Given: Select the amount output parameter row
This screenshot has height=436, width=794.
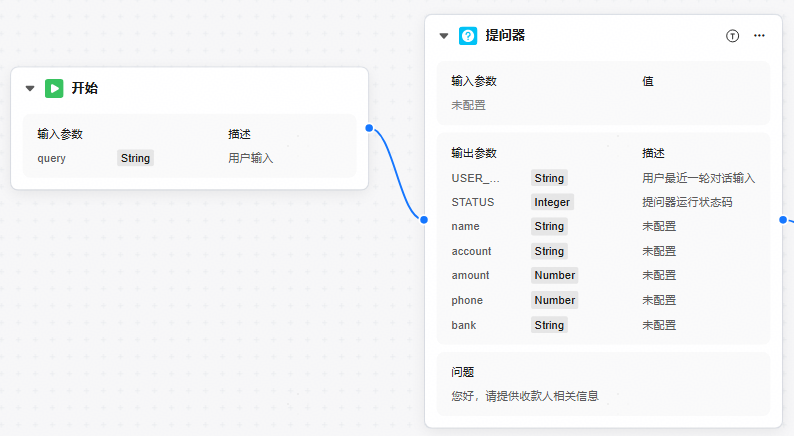Looking at the screenshot, I should (471, 275).
